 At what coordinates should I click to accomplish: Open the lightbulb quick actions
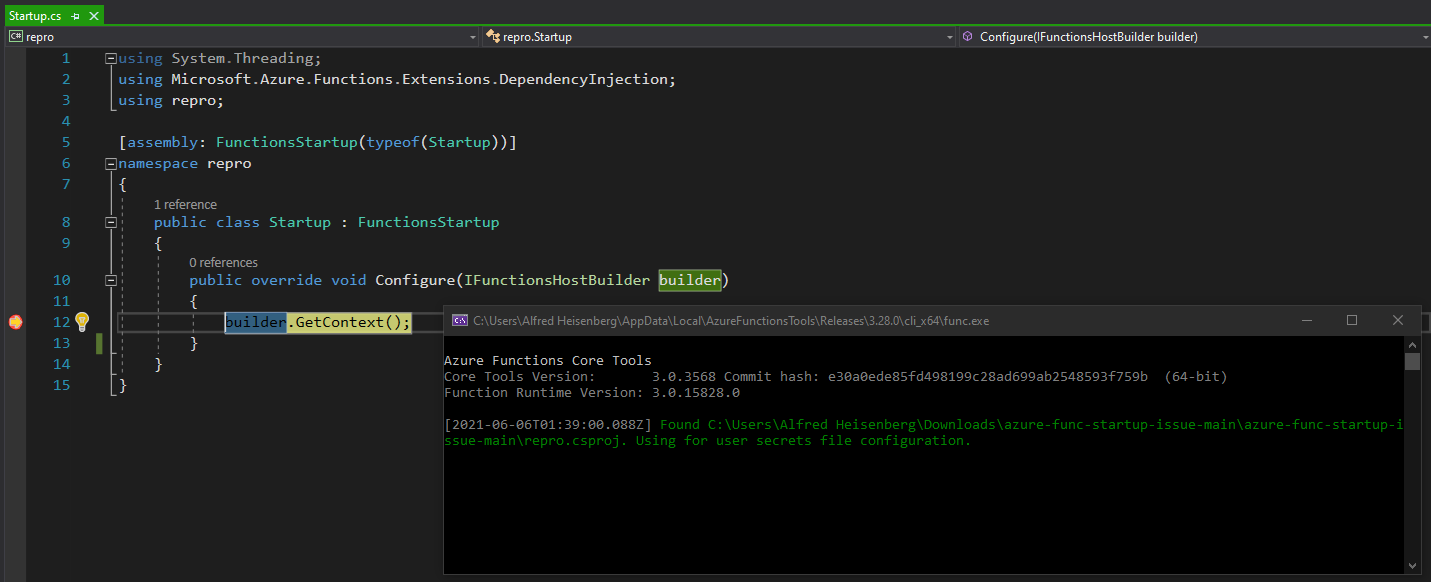pos(82,321)
